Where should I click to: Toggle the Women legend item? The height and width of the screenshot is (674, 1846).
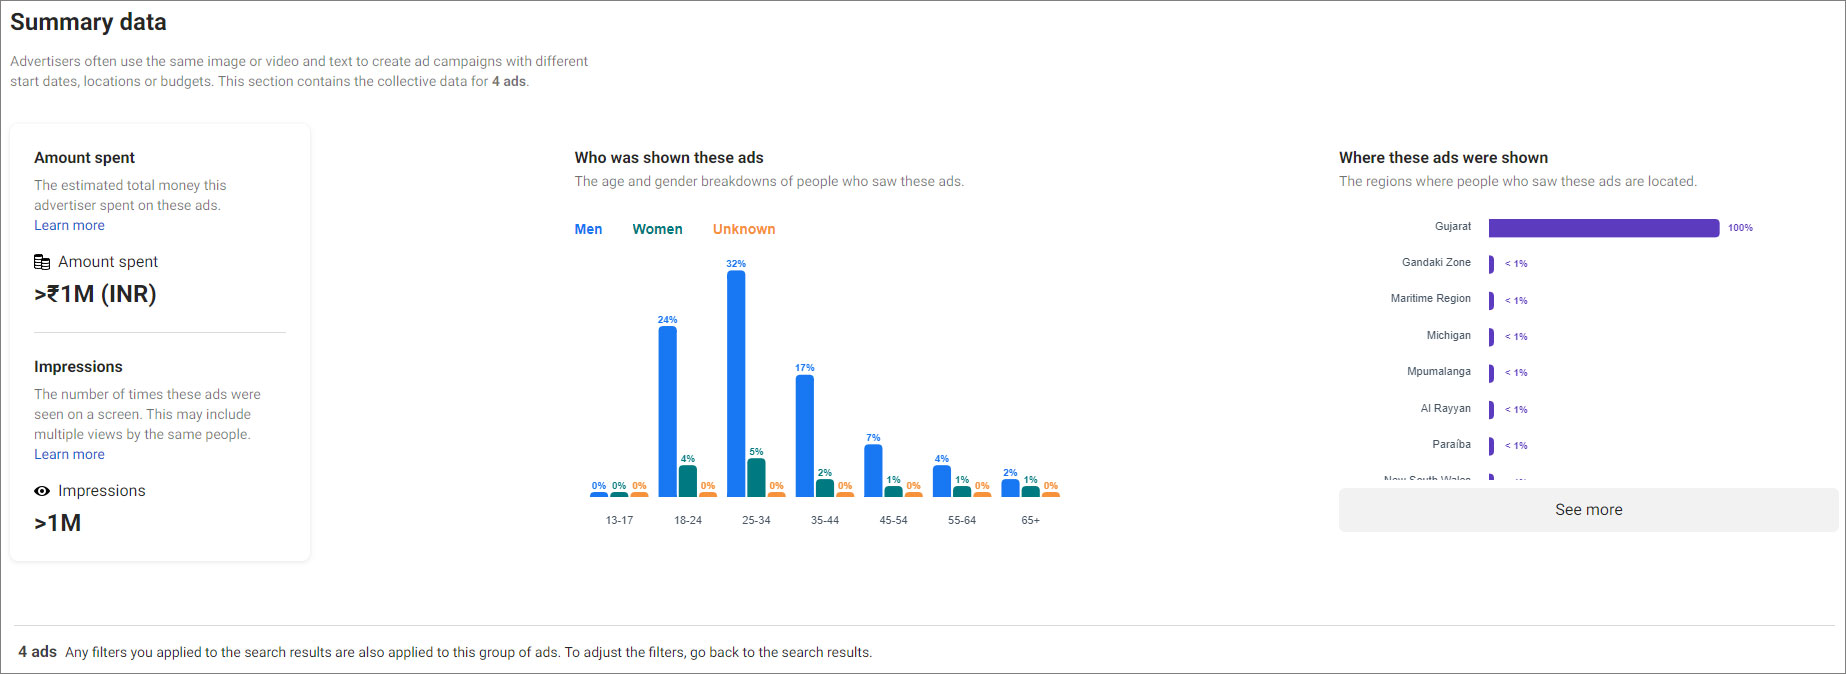(x=657, y=229)
